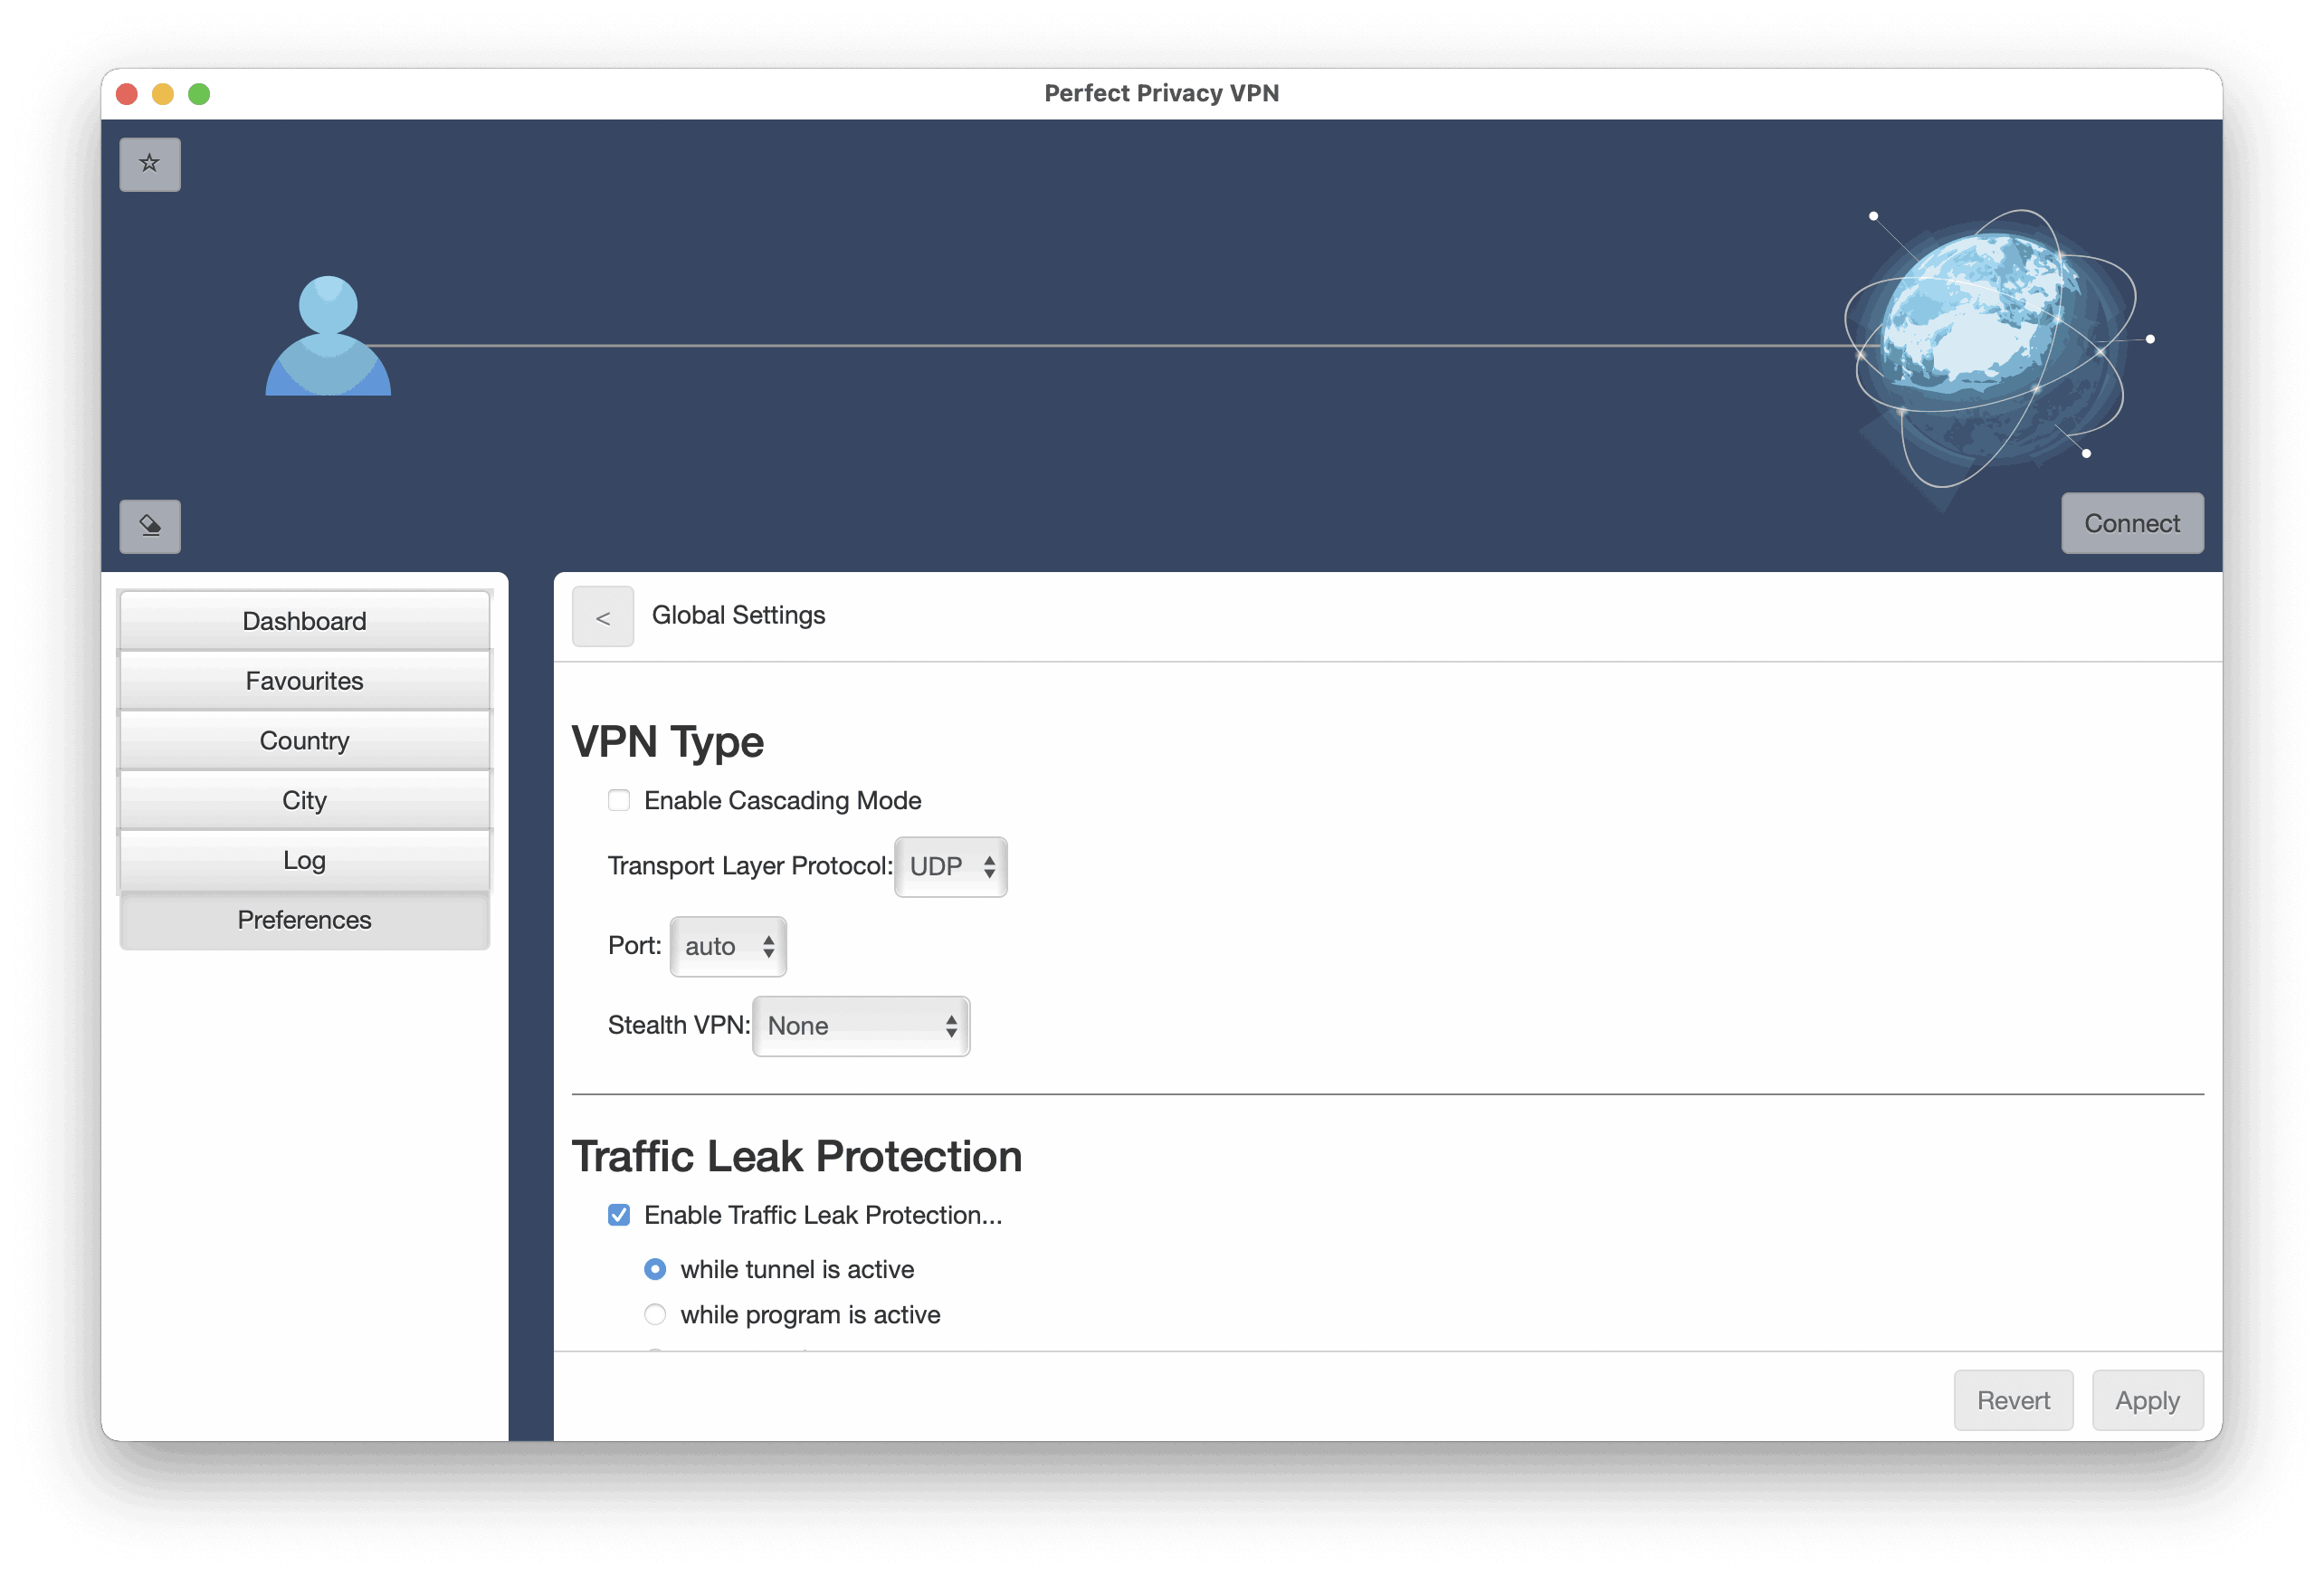Click the Traffic Leak Protection heading
This screenshot has width=2324, height=1575.
click(x=797, y=1157)
